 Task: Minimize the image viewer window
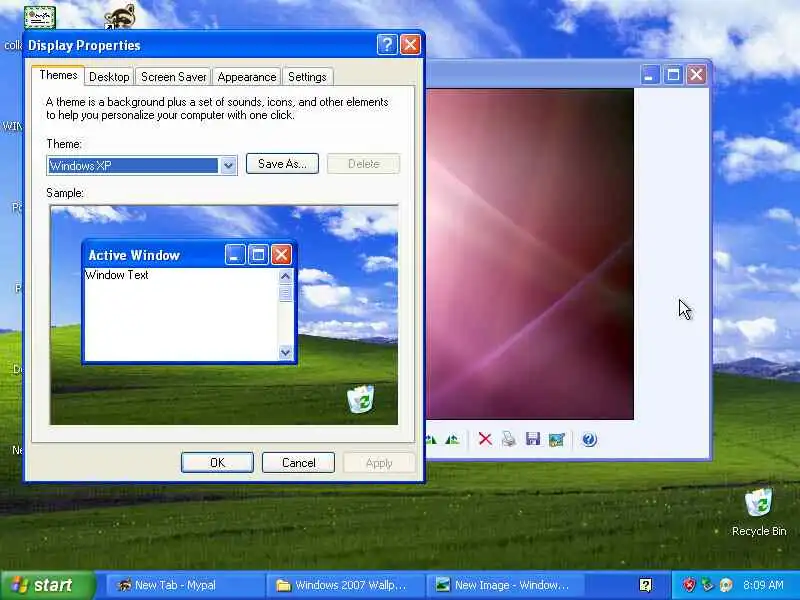[650, 75]
